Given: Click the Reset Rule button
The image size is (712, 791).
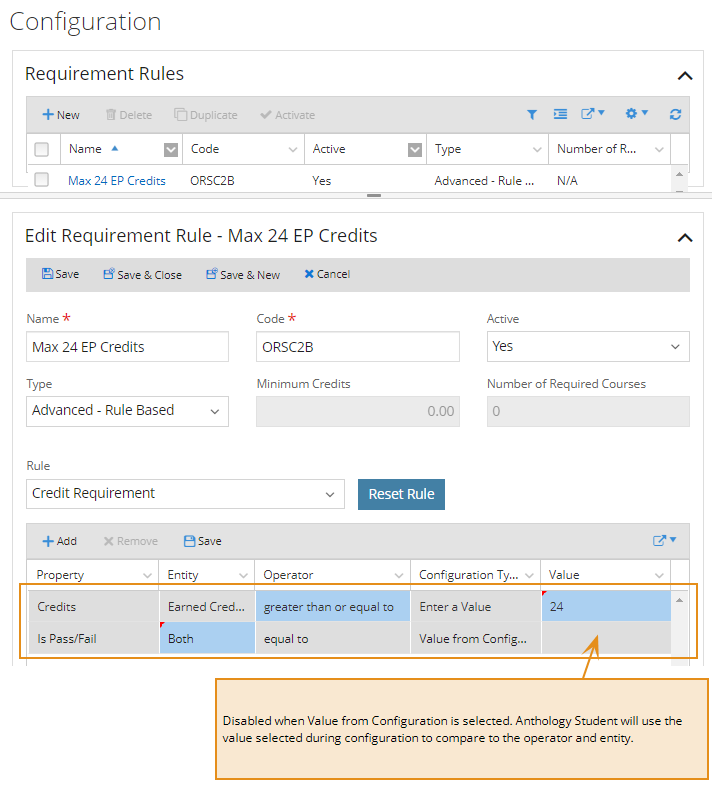Looking at the screenshot, I should pos(401,494).
